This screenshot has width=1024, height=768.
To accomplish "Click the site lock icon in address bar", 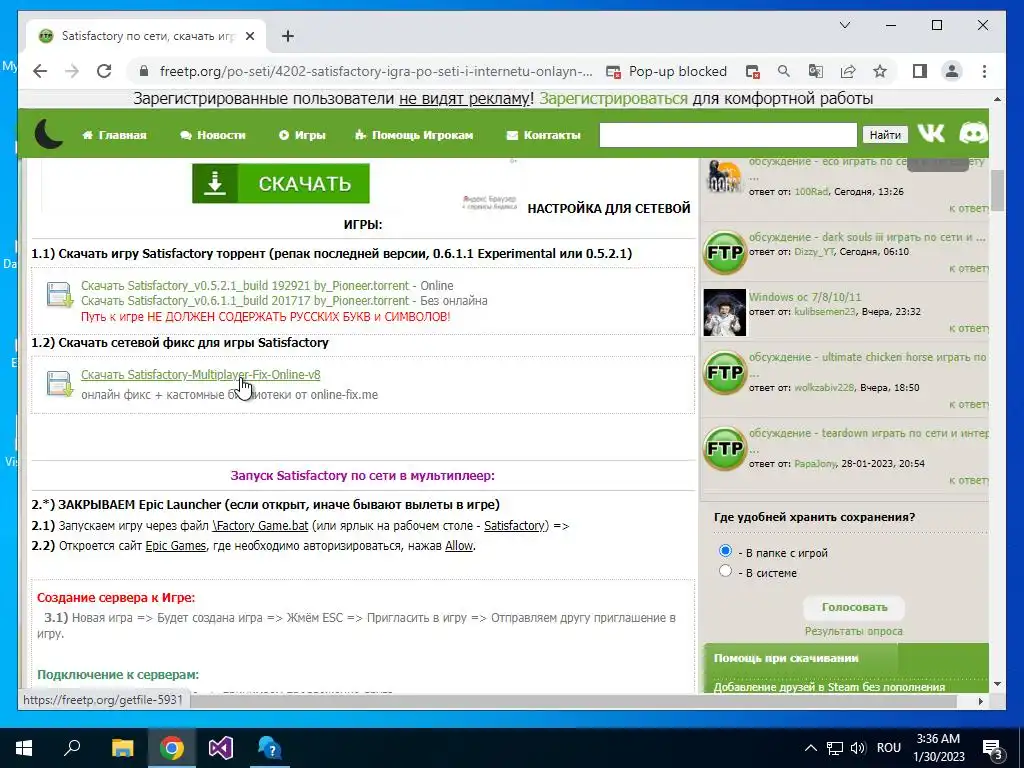I will click(144, 71).
